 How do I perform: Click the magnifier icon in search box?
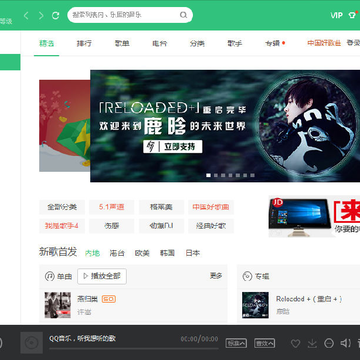coord(183,15)
